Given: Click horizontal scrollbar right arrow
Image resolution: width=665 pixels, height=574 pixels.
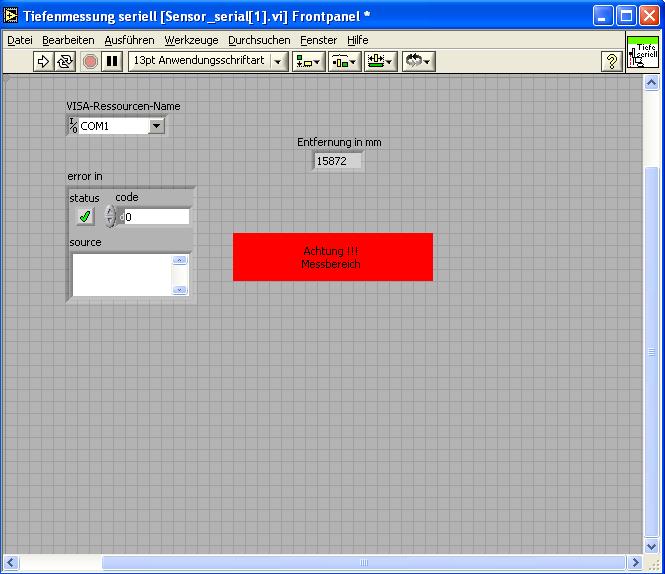Looking at the screenshot, I should coord(635,563).
